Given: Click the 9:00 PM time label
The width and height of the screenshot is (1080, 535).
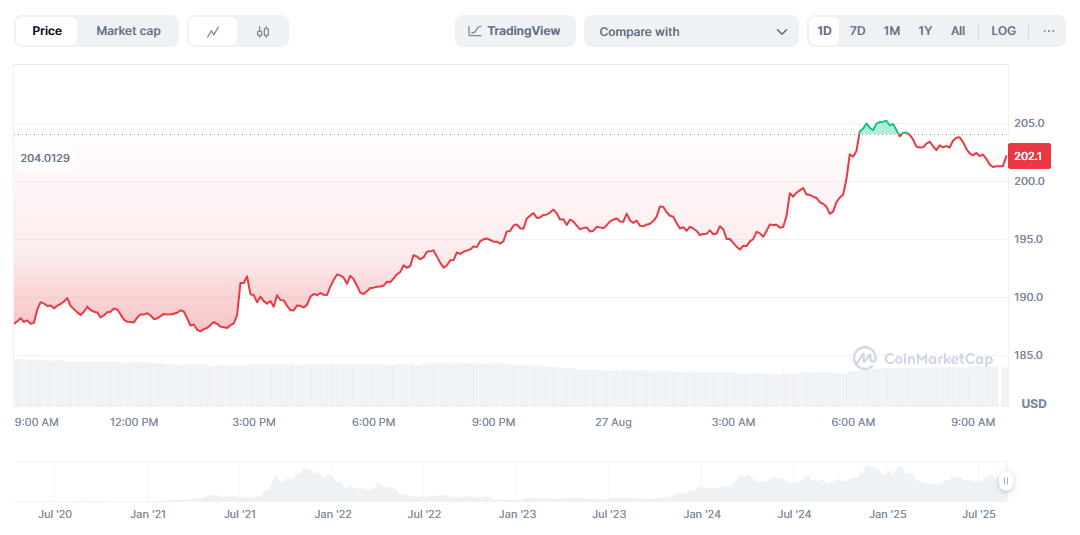Looking at the screenshot, I should point(493,422).
